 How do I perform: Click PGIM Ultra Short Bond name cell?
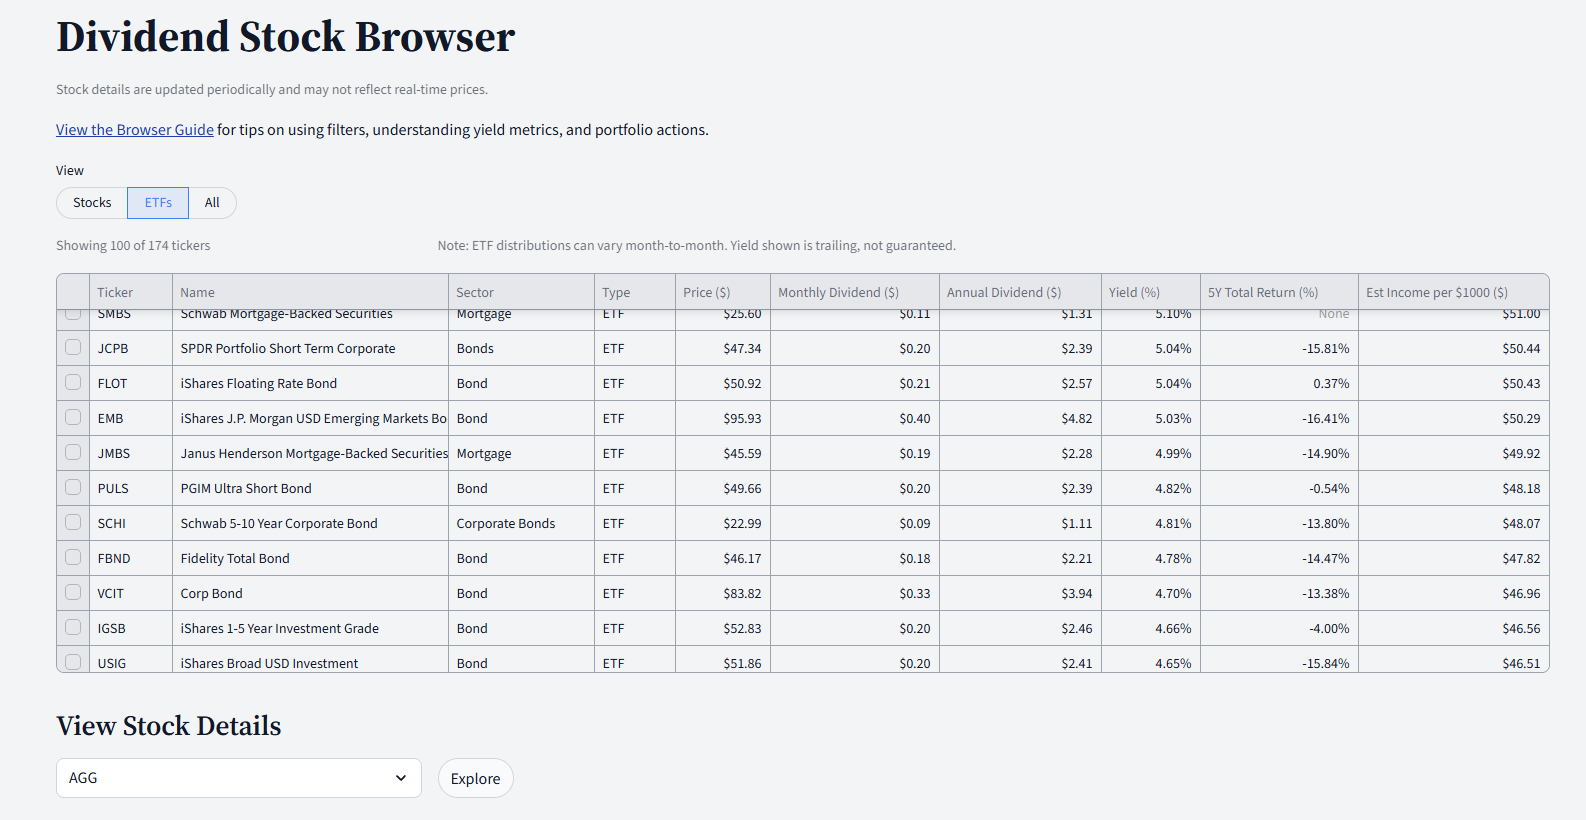pos(310,488)
